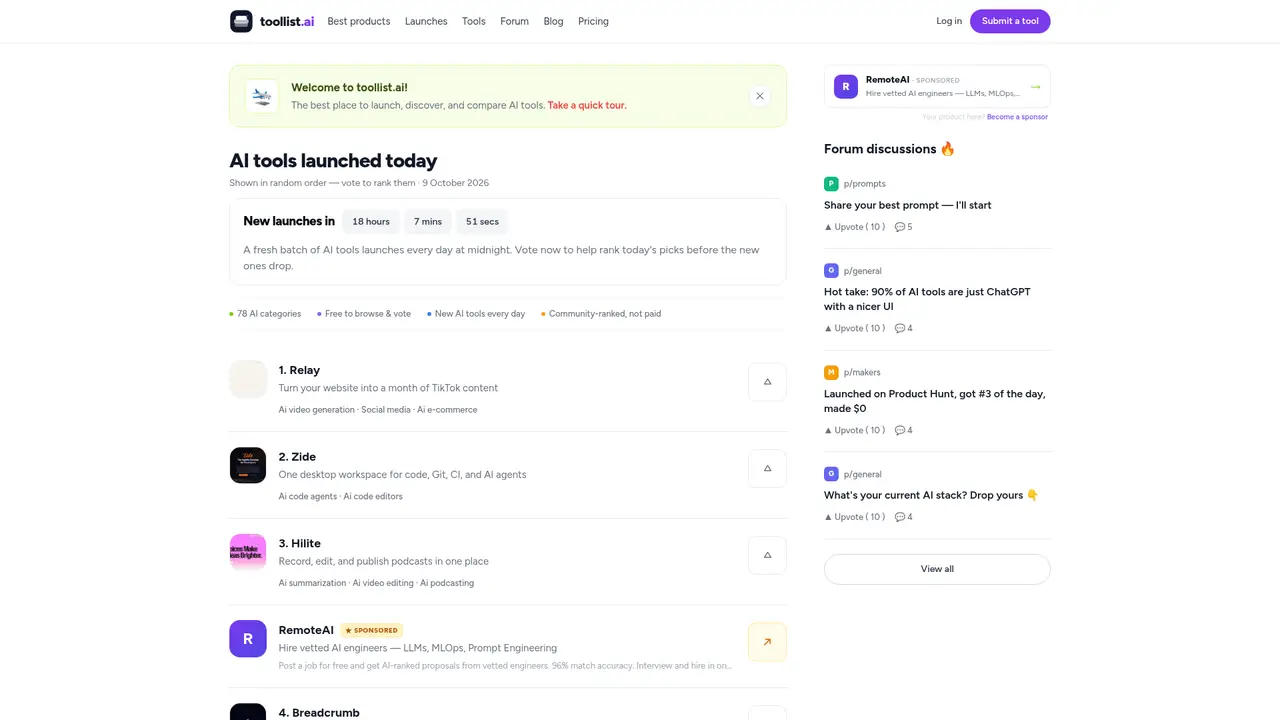Screen dimensions: 1280x720
Task: Click 'Become a sponsor' link
Action: tap(1017, 117)
